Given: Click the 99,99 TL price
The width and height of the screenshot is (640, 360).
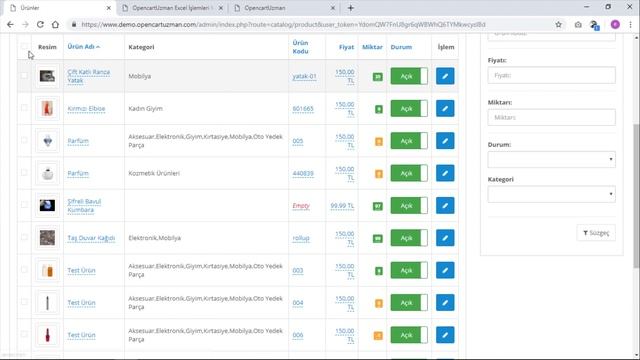Looking at the screenshot, I should tap(342, 206).
